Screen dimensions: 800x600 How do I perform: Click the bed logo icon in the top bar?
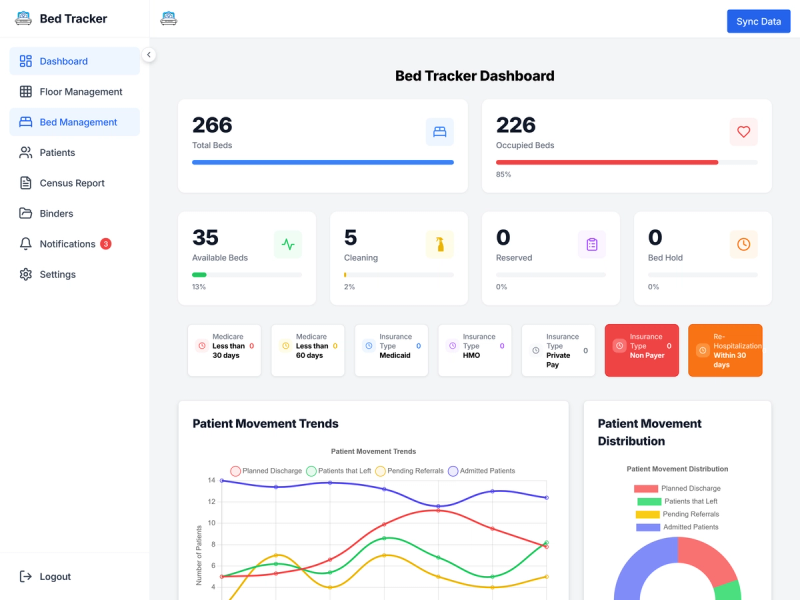(x=168, y=18)
